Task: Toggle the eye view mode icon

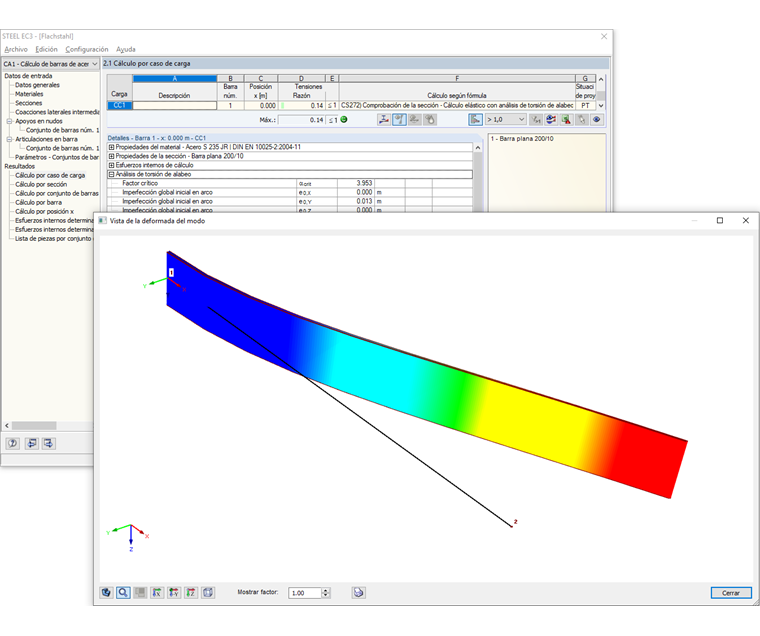Action: 597,119
